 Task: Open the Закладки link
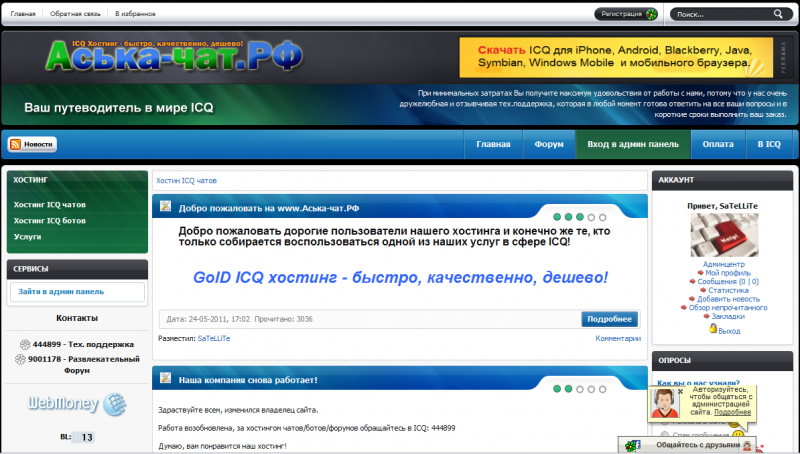tap(728, 316)
